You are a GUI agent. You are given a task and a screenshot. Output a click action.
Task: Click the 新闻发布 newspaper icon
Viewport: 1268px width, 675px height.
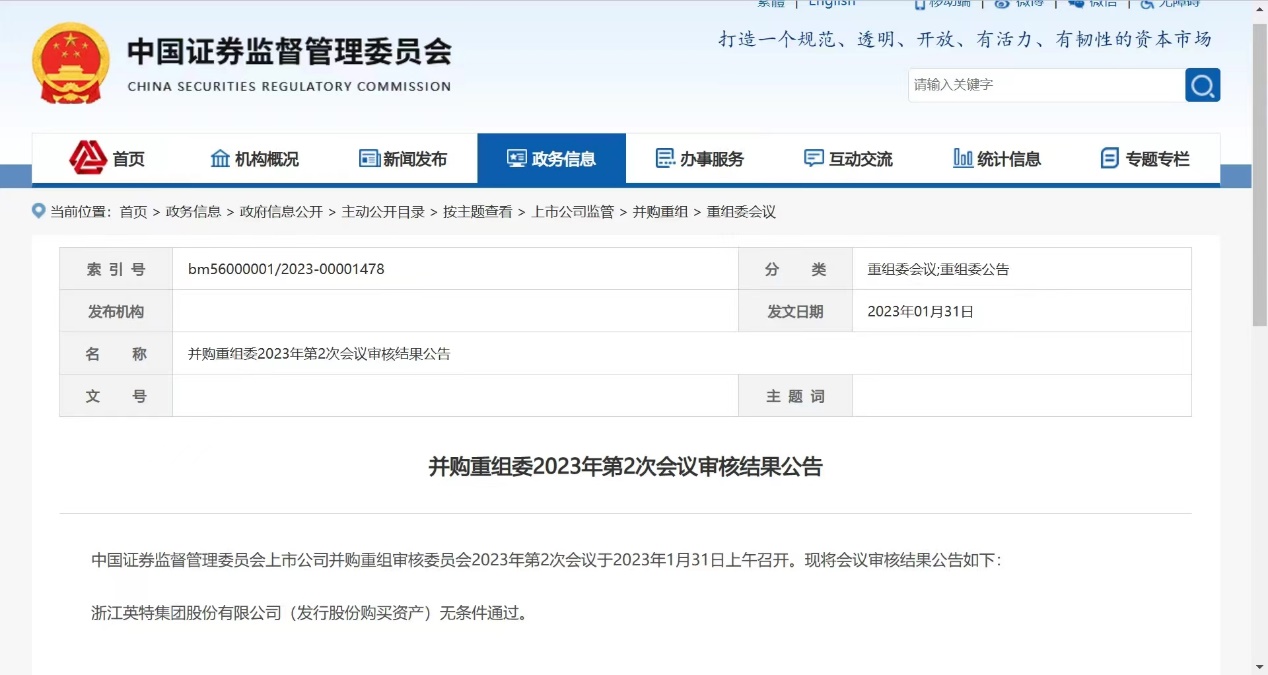(x=369, y=158)
